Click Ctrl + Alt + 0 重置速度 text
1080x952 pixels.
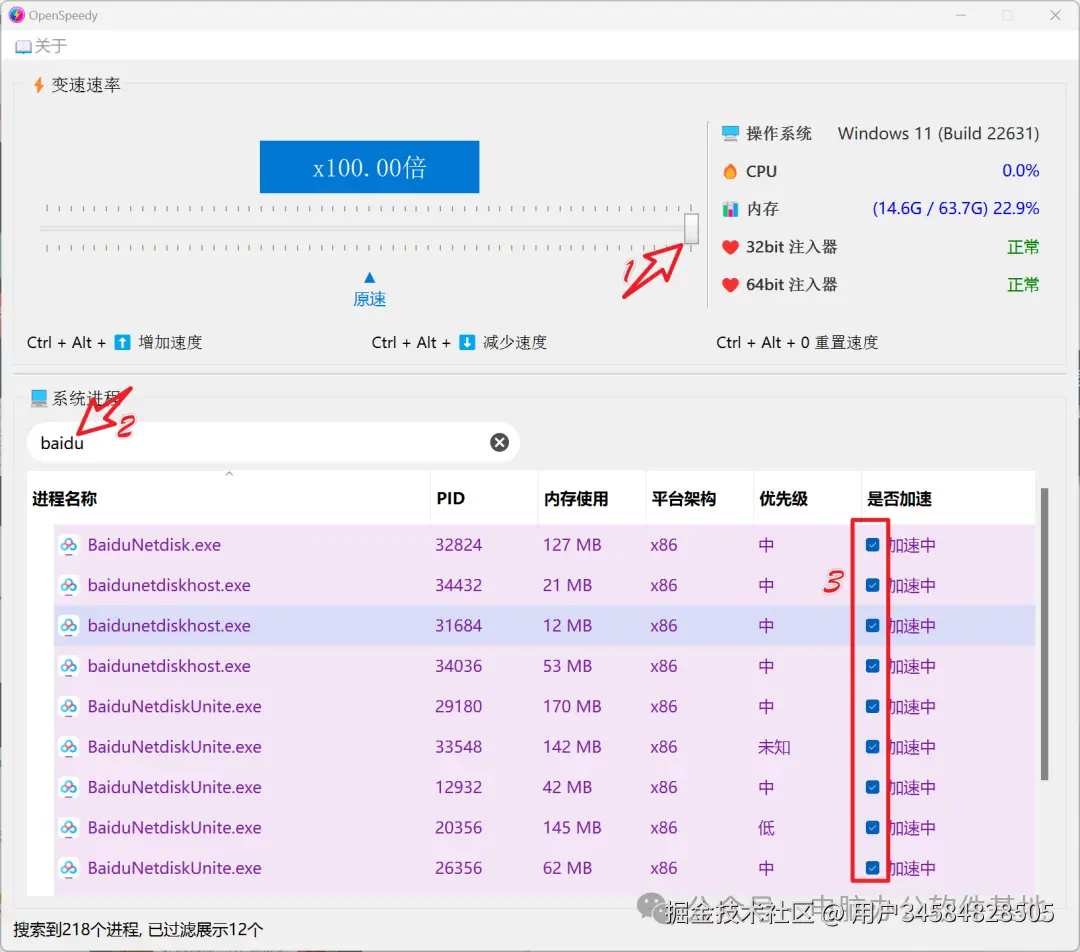[x=797, y=342]
